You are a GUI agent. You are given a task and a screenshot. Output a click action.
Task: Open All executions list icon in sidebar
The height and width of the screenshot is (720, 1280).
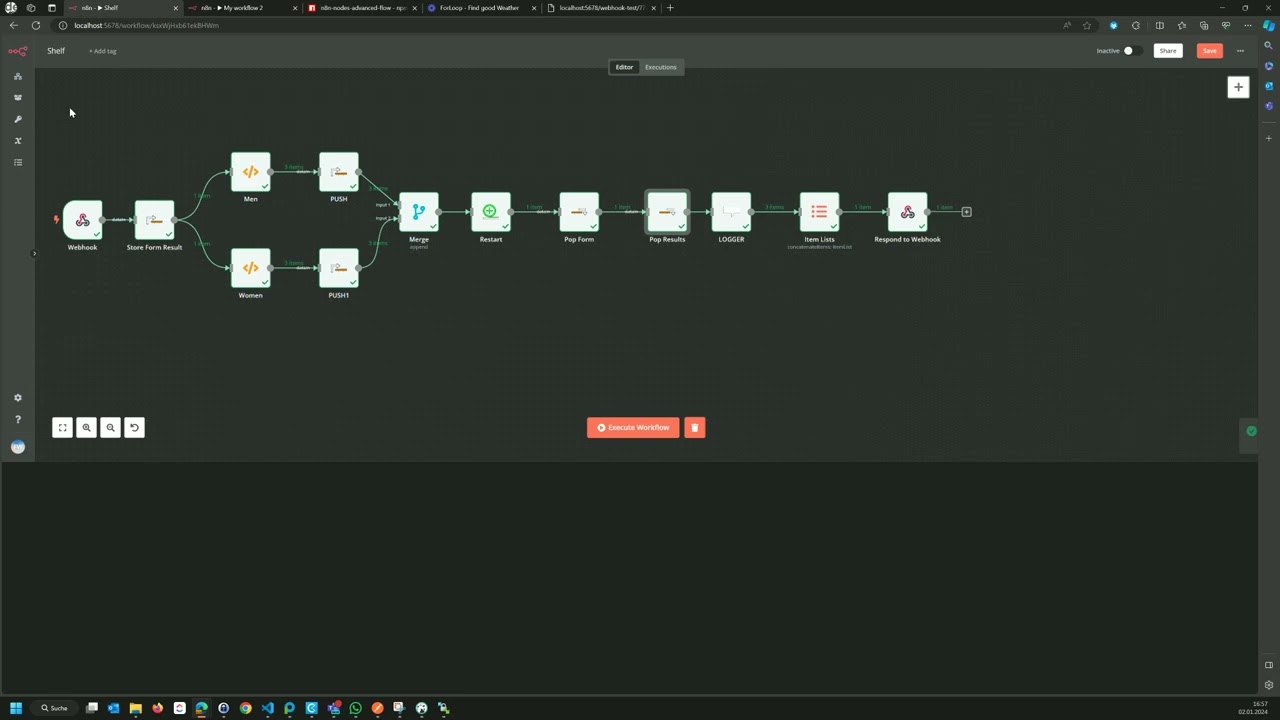(17, 162)
